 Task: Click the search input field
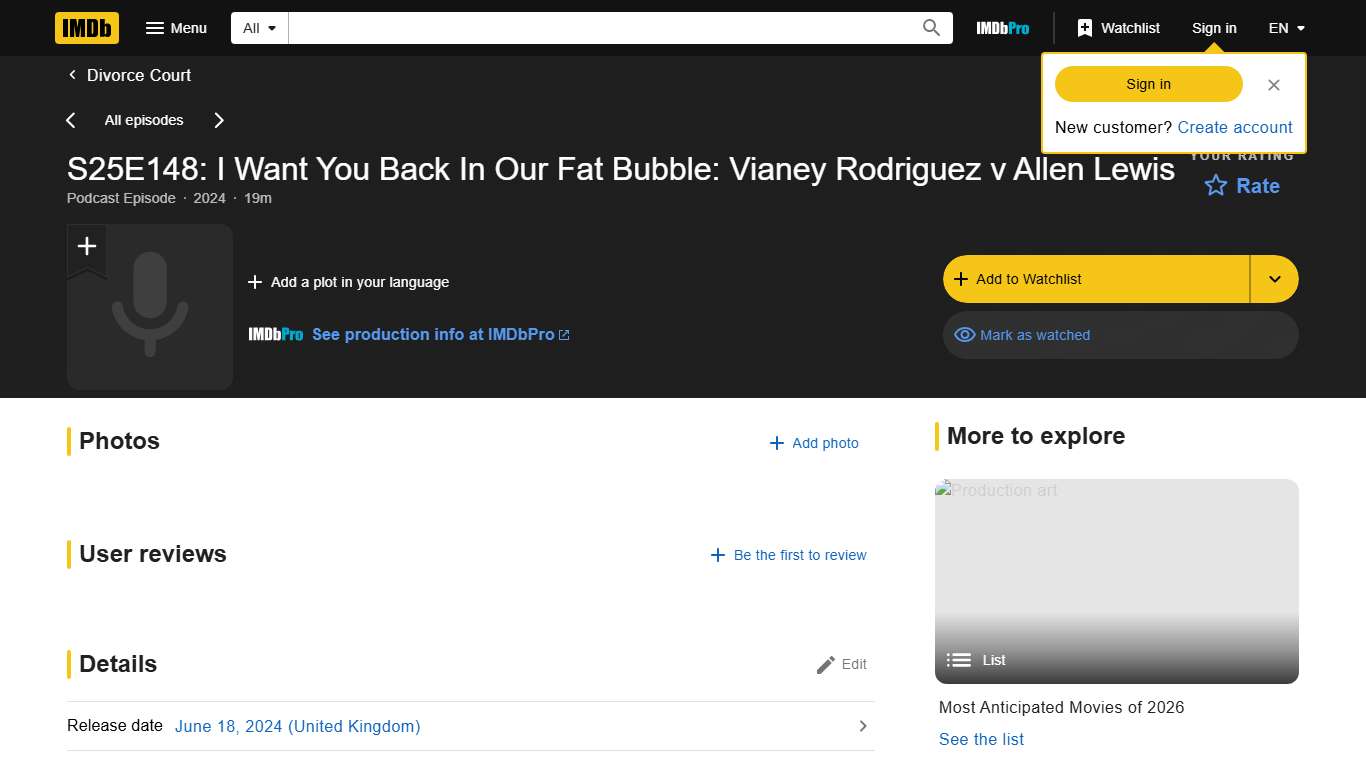[600, 28]
